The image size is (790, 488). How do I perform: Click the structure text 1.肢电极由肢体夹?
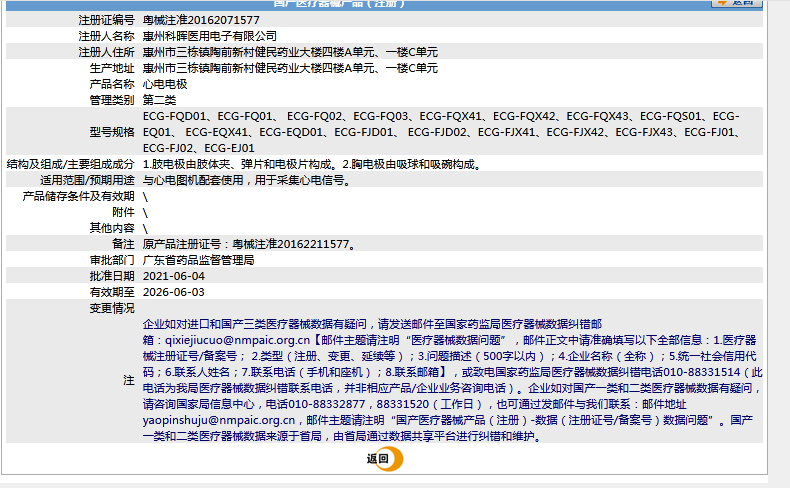pyautogui.click(x=191, y=164)
